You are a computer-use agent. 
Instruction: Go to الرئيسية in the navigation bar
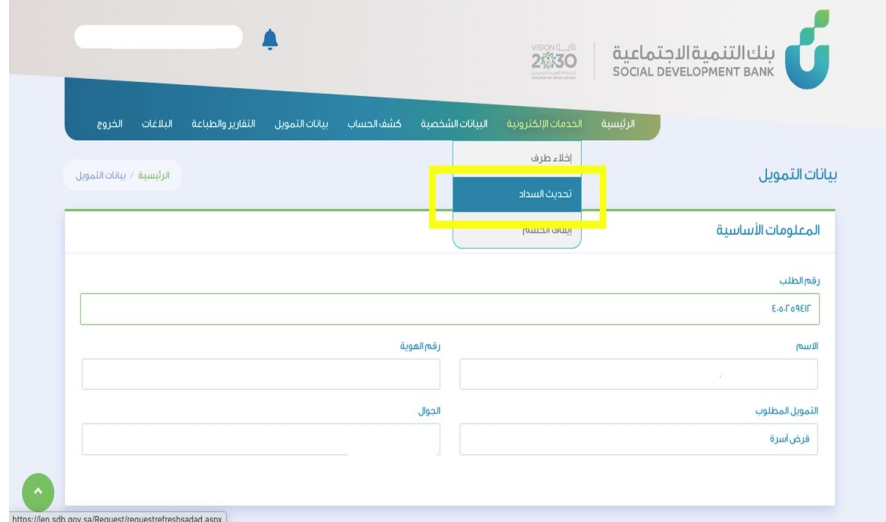(617, 123)
